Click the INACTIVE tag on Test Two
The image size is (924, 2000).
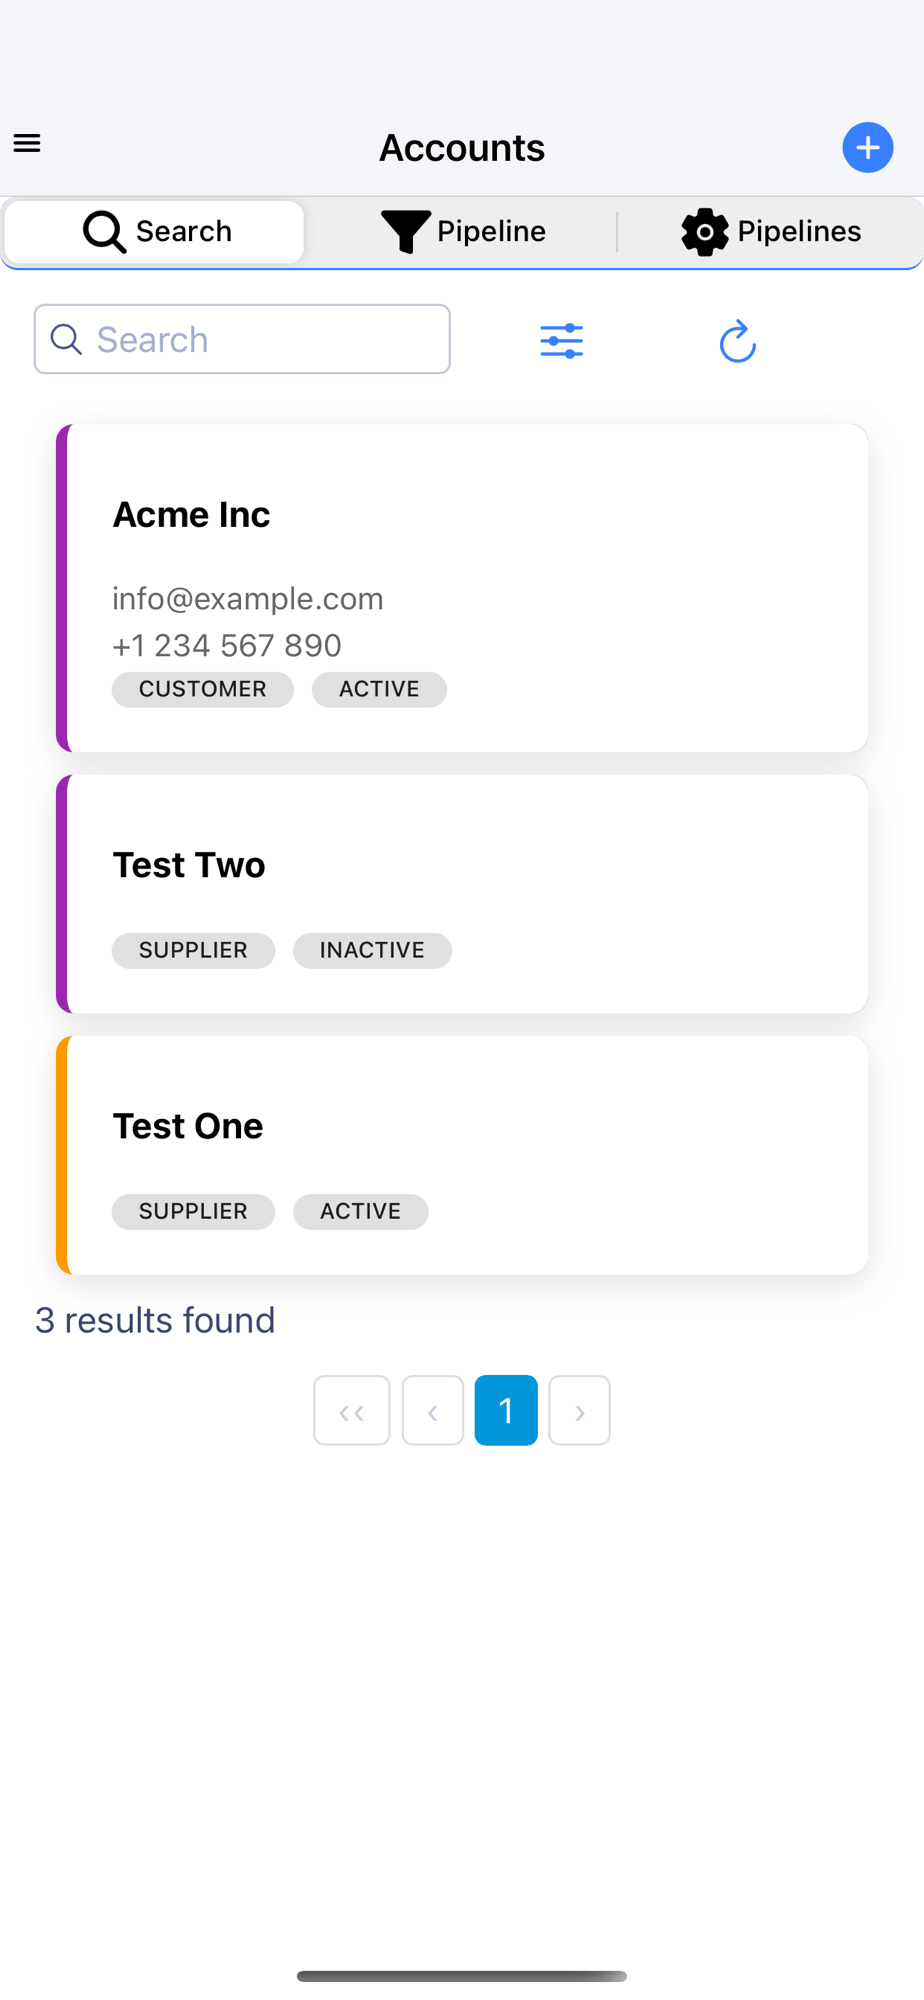(x=372, y=950)
